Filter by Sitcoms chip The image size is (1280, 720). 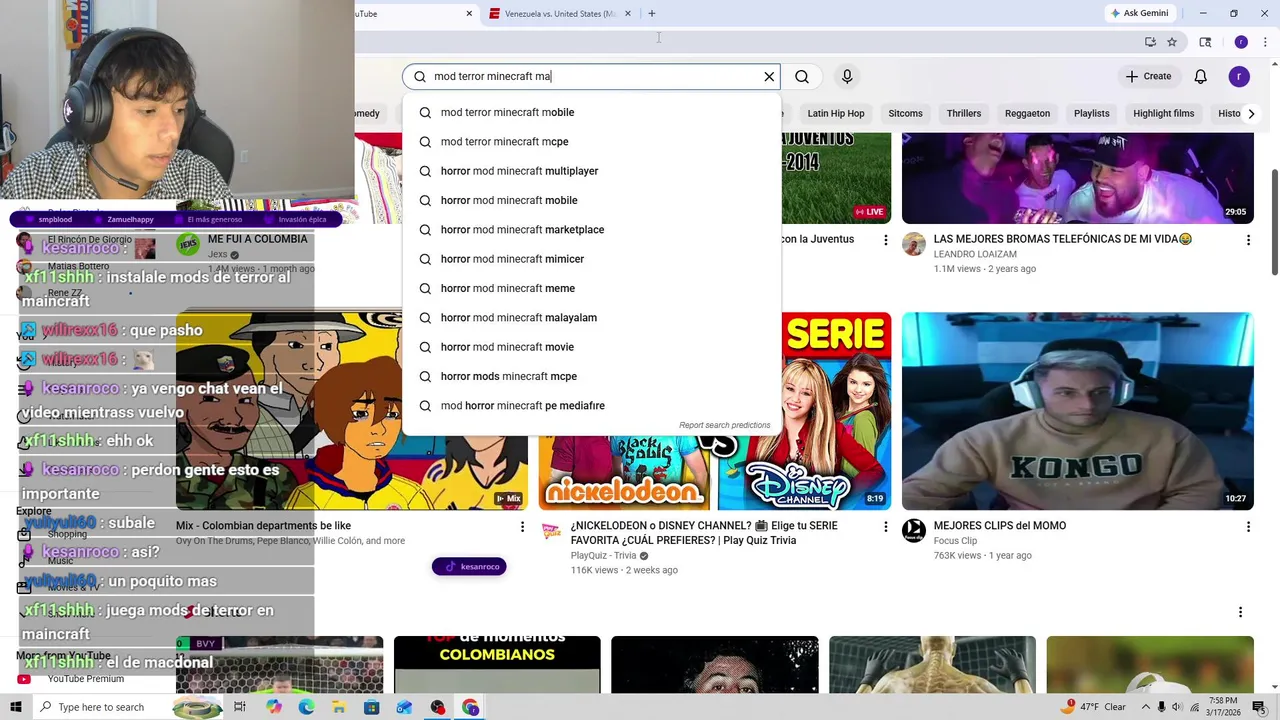coord(905,113)
